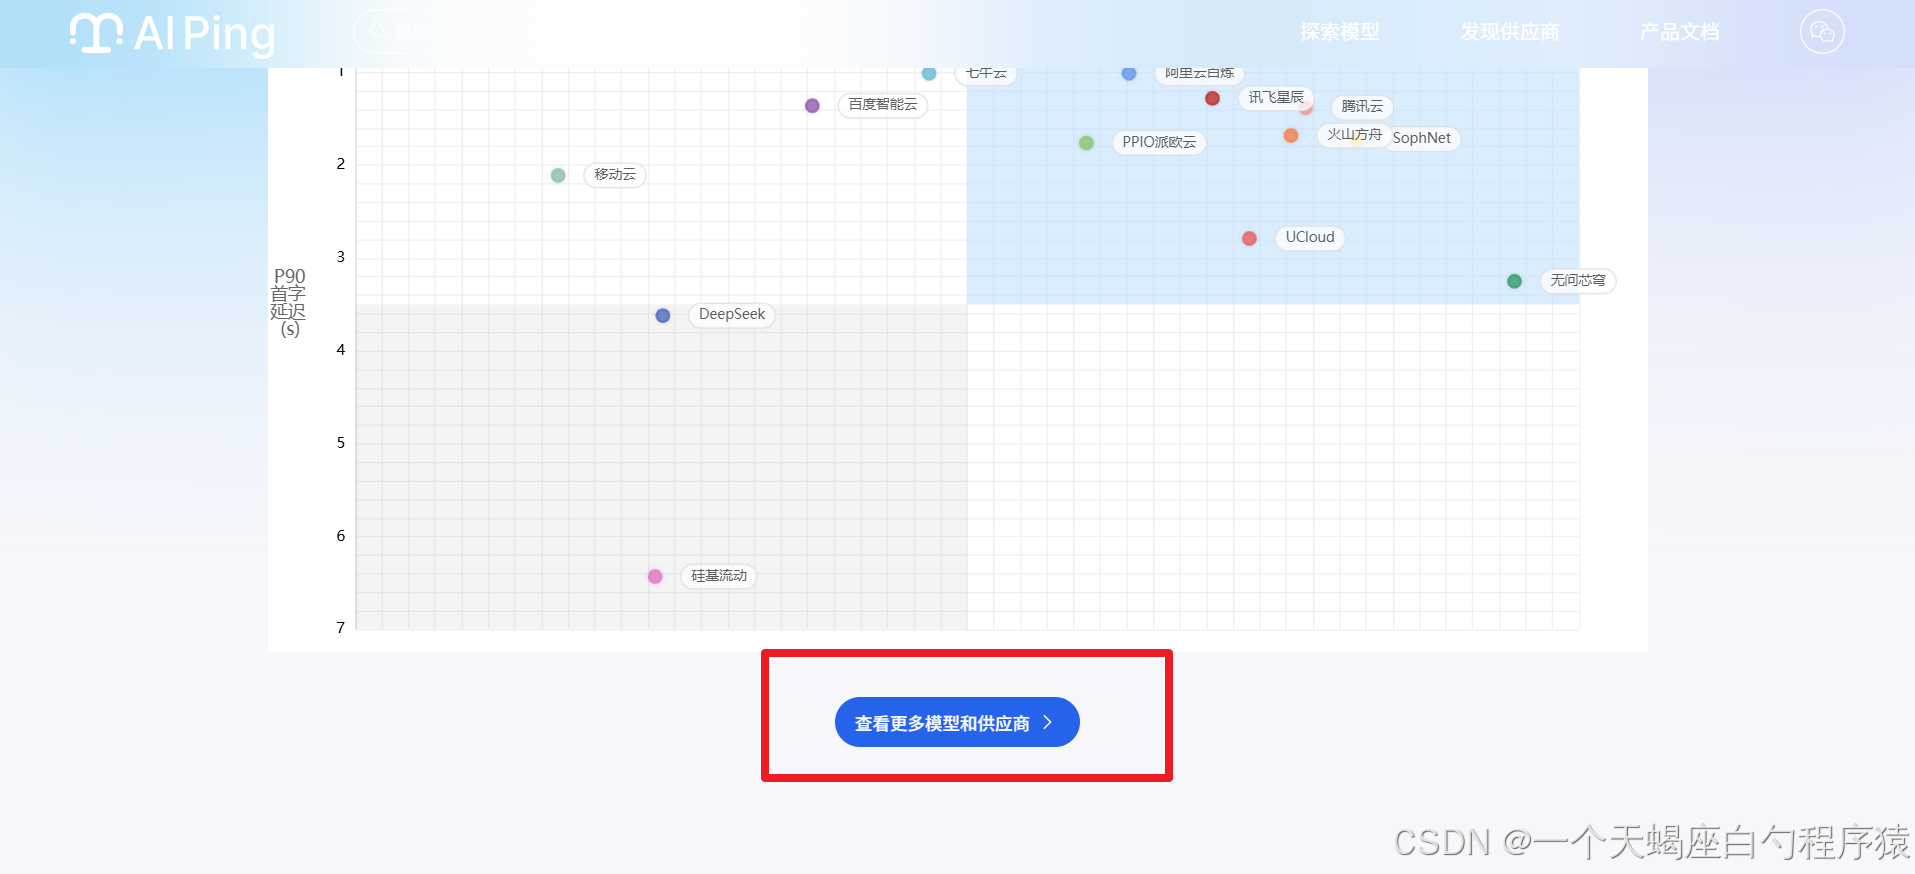Click the P90 首字延迟 axis title
The width and height of the screenshot is (1915, 874).
tap(289, 302)
